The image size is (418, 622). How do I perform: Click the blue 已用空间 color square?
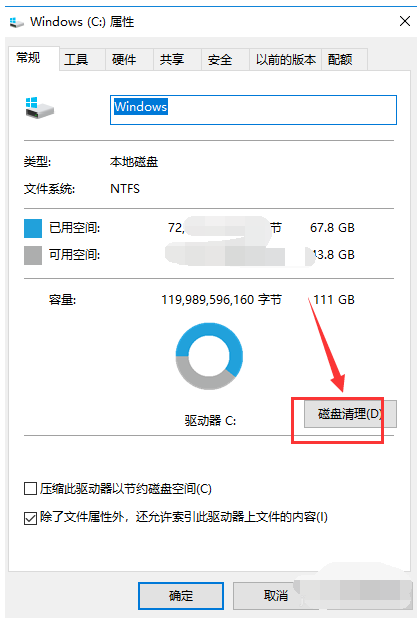[33, 228]
